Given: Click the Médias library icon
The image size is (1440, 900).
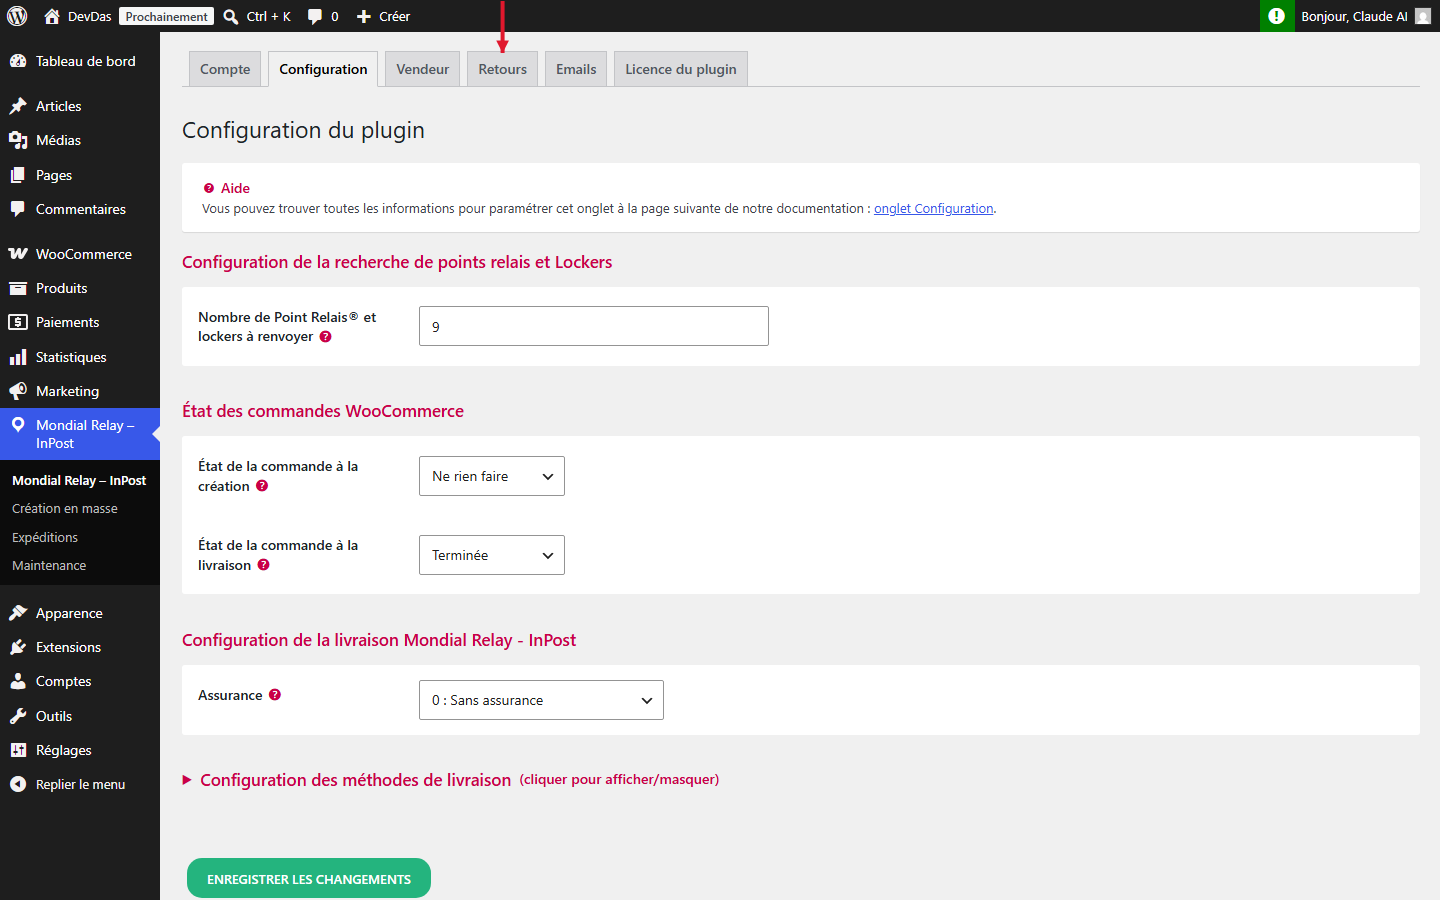Looking at the screenshot, I should pos(18,140).
